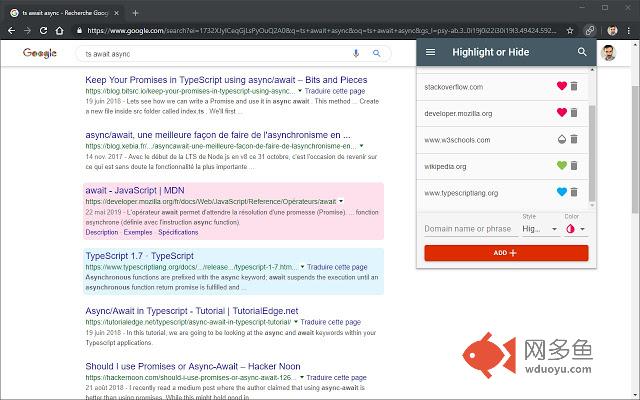Delete the developer.mozilla.org entry
This screenshot has height=400, width=640.
tap(574, 112)
